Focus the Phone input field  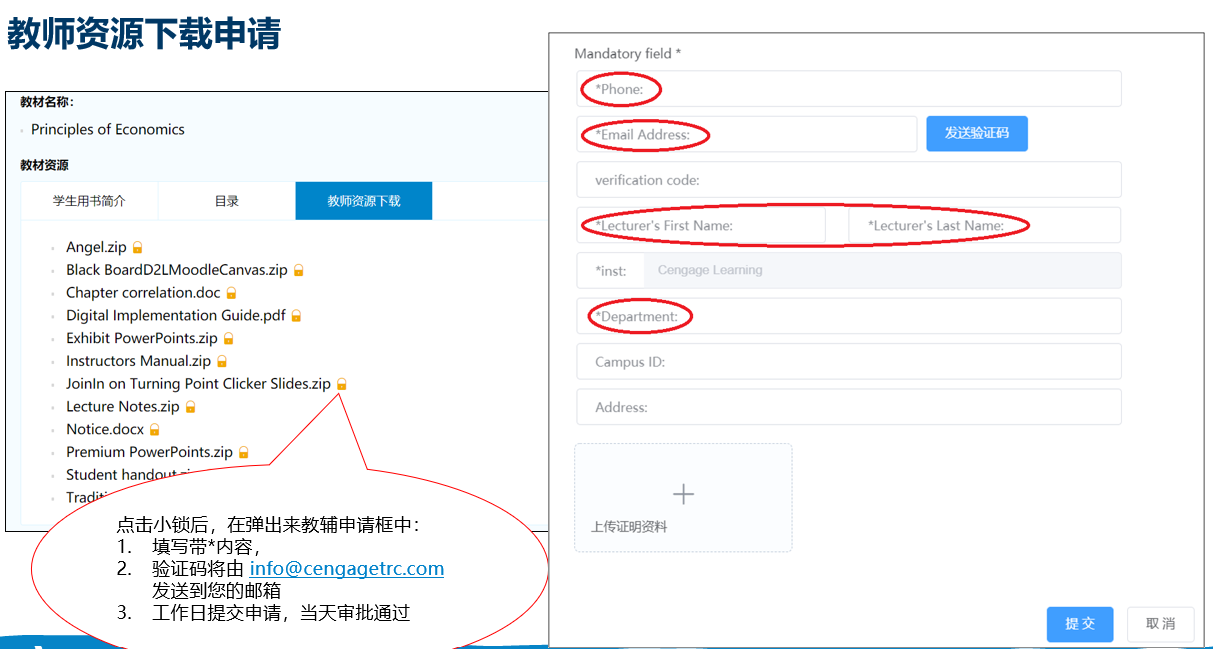pos(848,89)
